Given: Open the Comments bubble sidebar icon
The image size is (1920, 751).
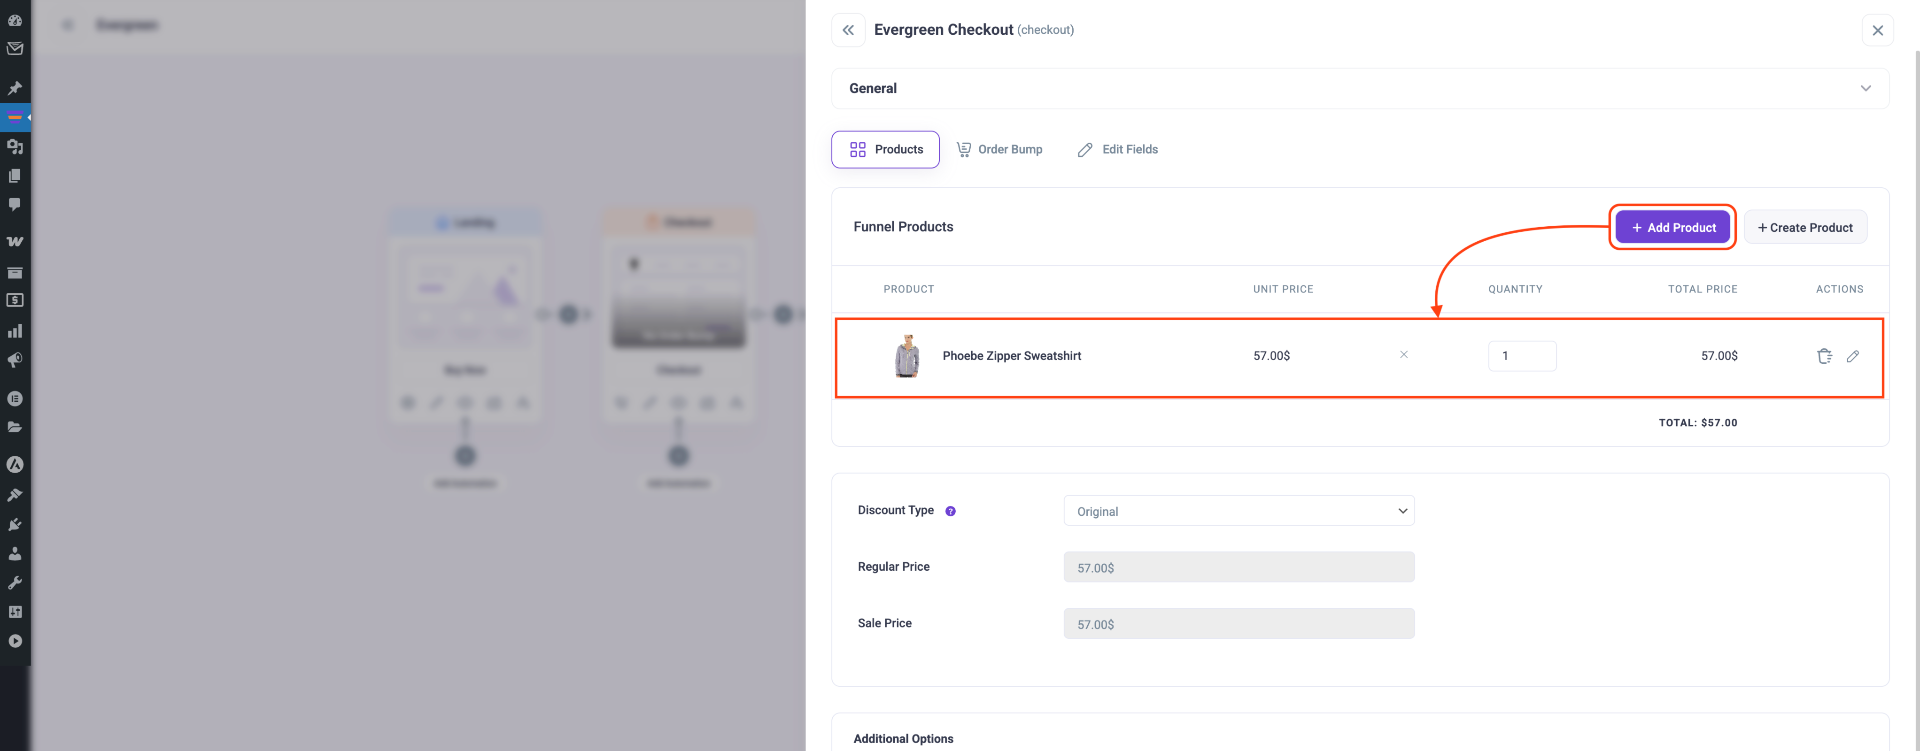Looking at the screenshot, I should click(x=15, y=204).
